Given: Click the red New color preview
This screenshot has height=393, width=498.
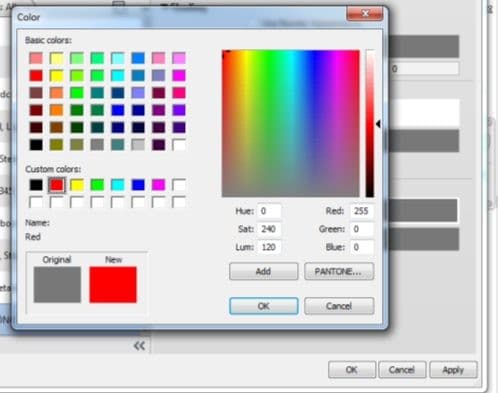Looking at the screenshot, I should click(113, 285).
